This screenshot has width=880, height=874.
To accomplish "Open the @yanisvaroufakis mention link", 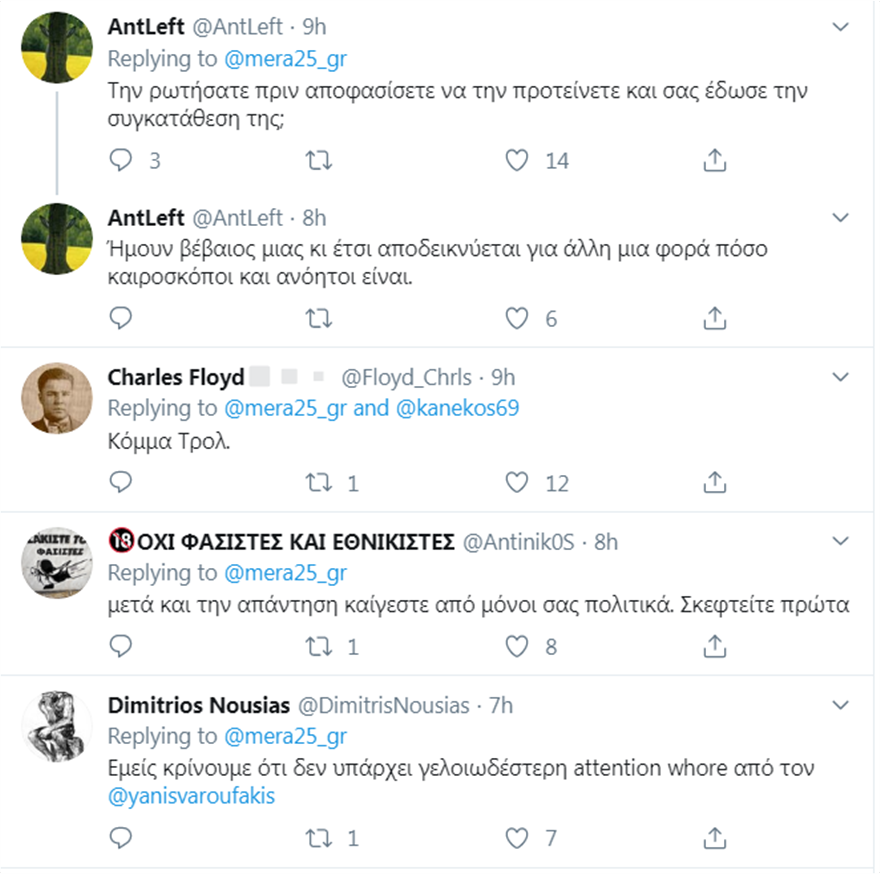I will [191, 797].
